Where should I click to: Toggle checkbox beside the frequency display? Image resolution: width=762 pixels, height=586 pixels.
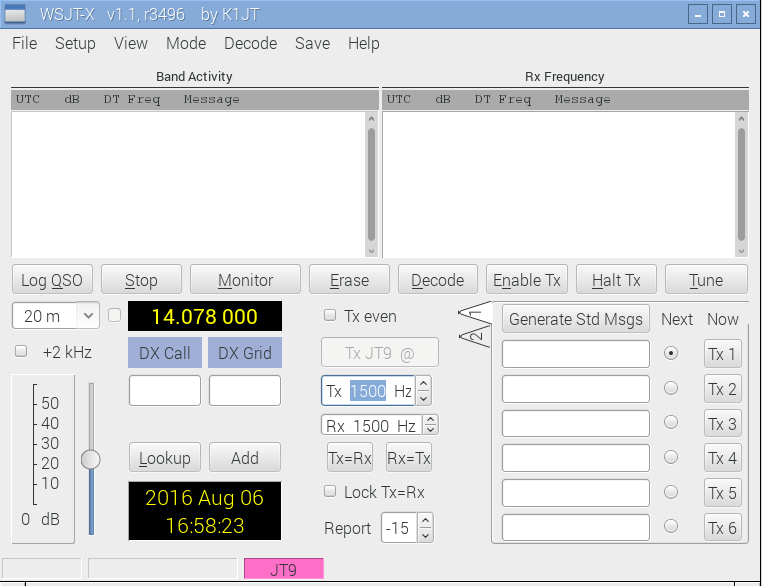(115, 315)
